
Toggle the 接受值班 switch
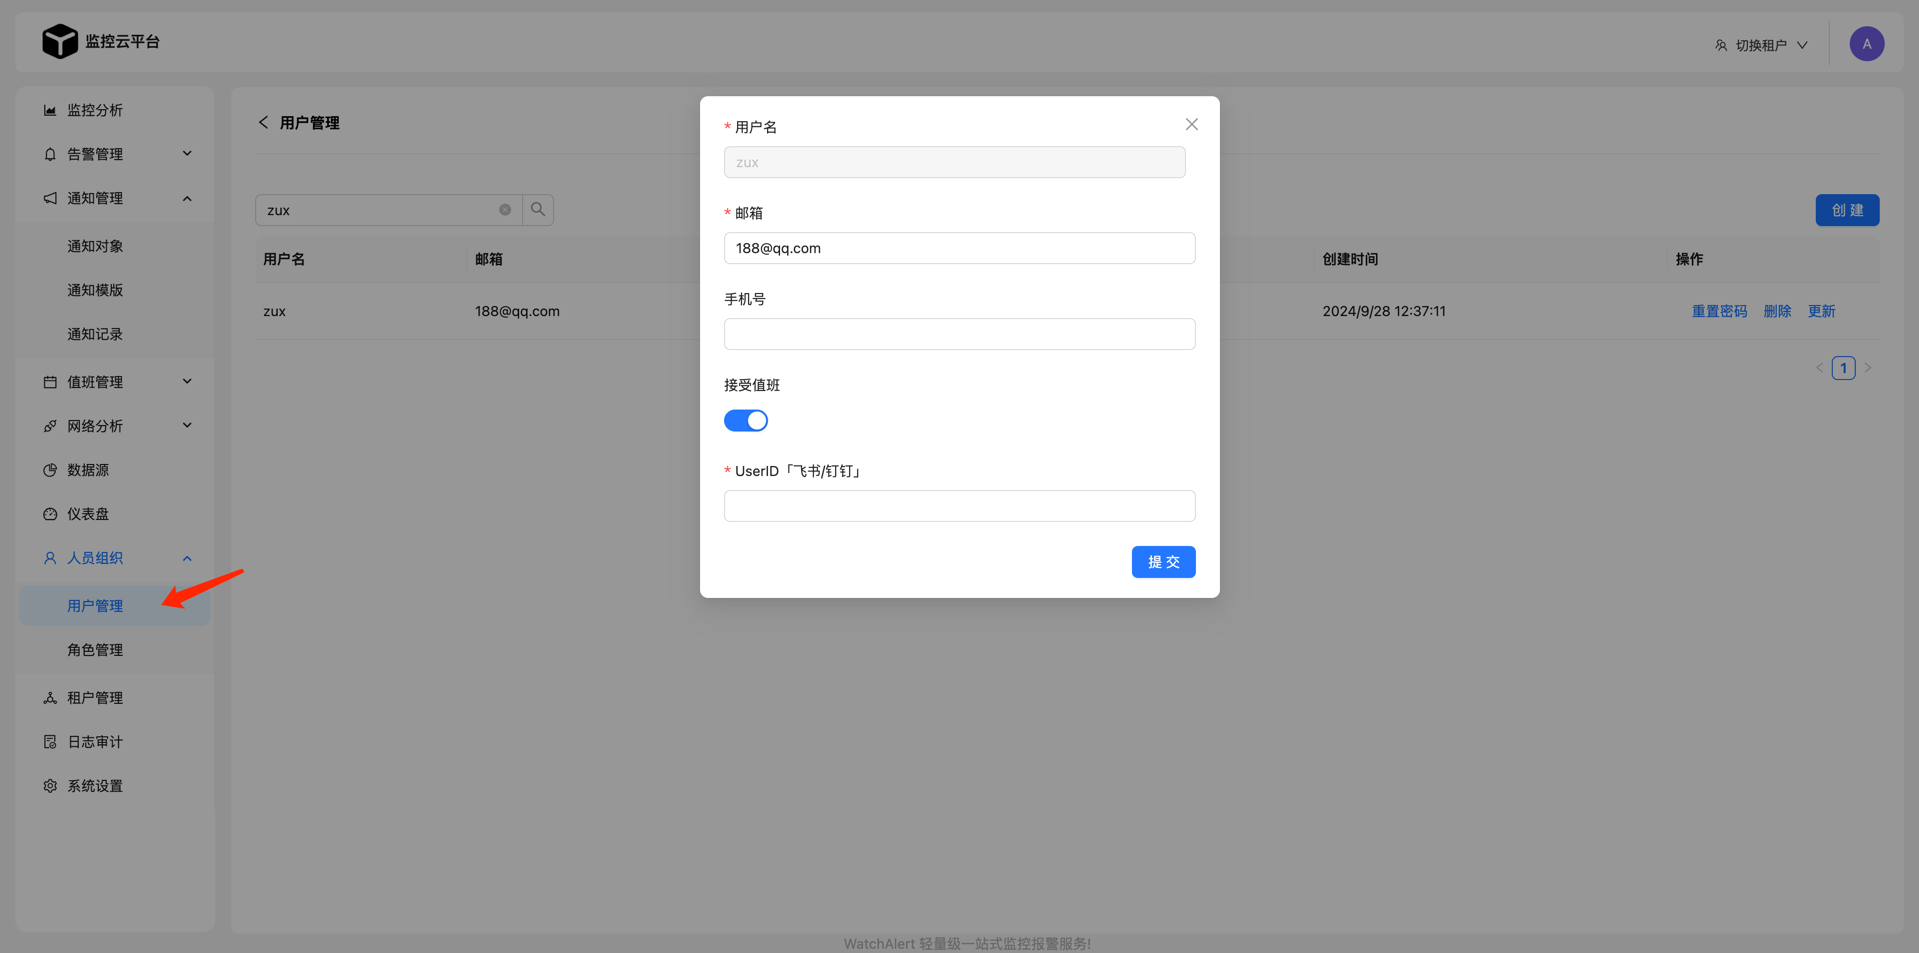(746, 421)
